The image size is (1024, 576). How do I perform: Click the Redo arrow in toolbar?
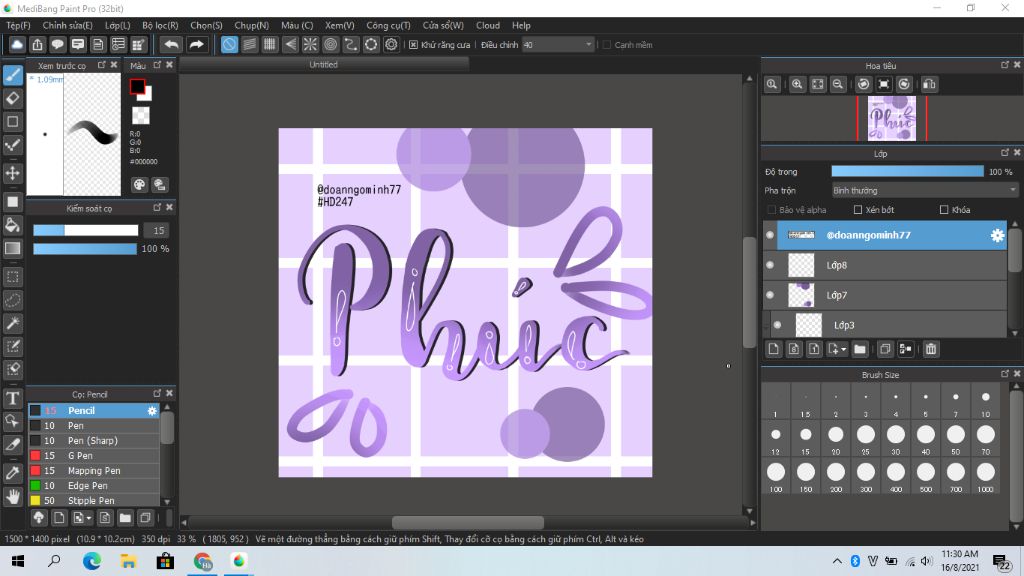coord(196,44)
